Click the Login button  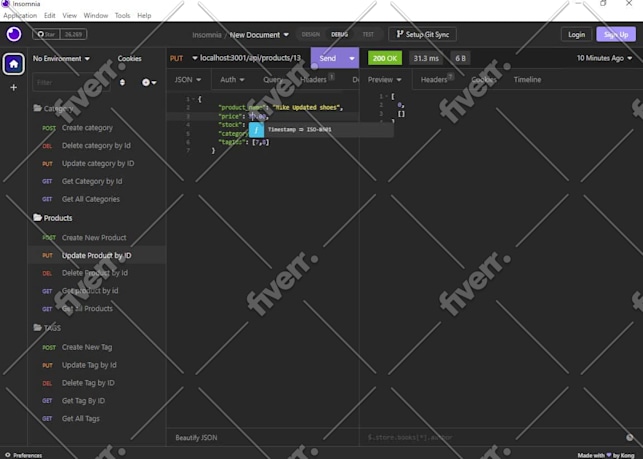tap(576, 35)
